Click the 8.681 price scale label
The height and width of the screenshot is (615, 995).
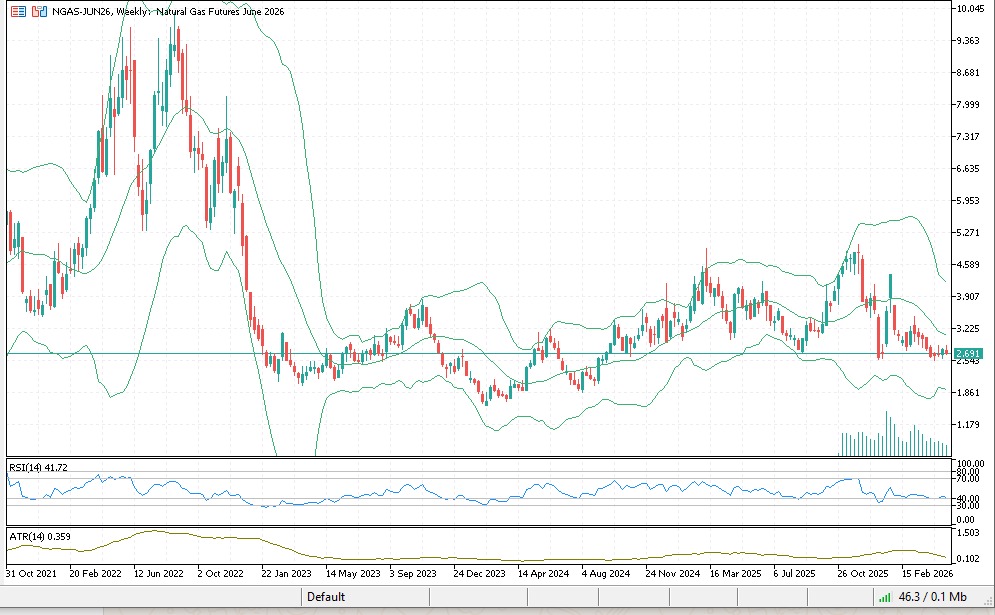pyautogui.click(x=968, y=73)
